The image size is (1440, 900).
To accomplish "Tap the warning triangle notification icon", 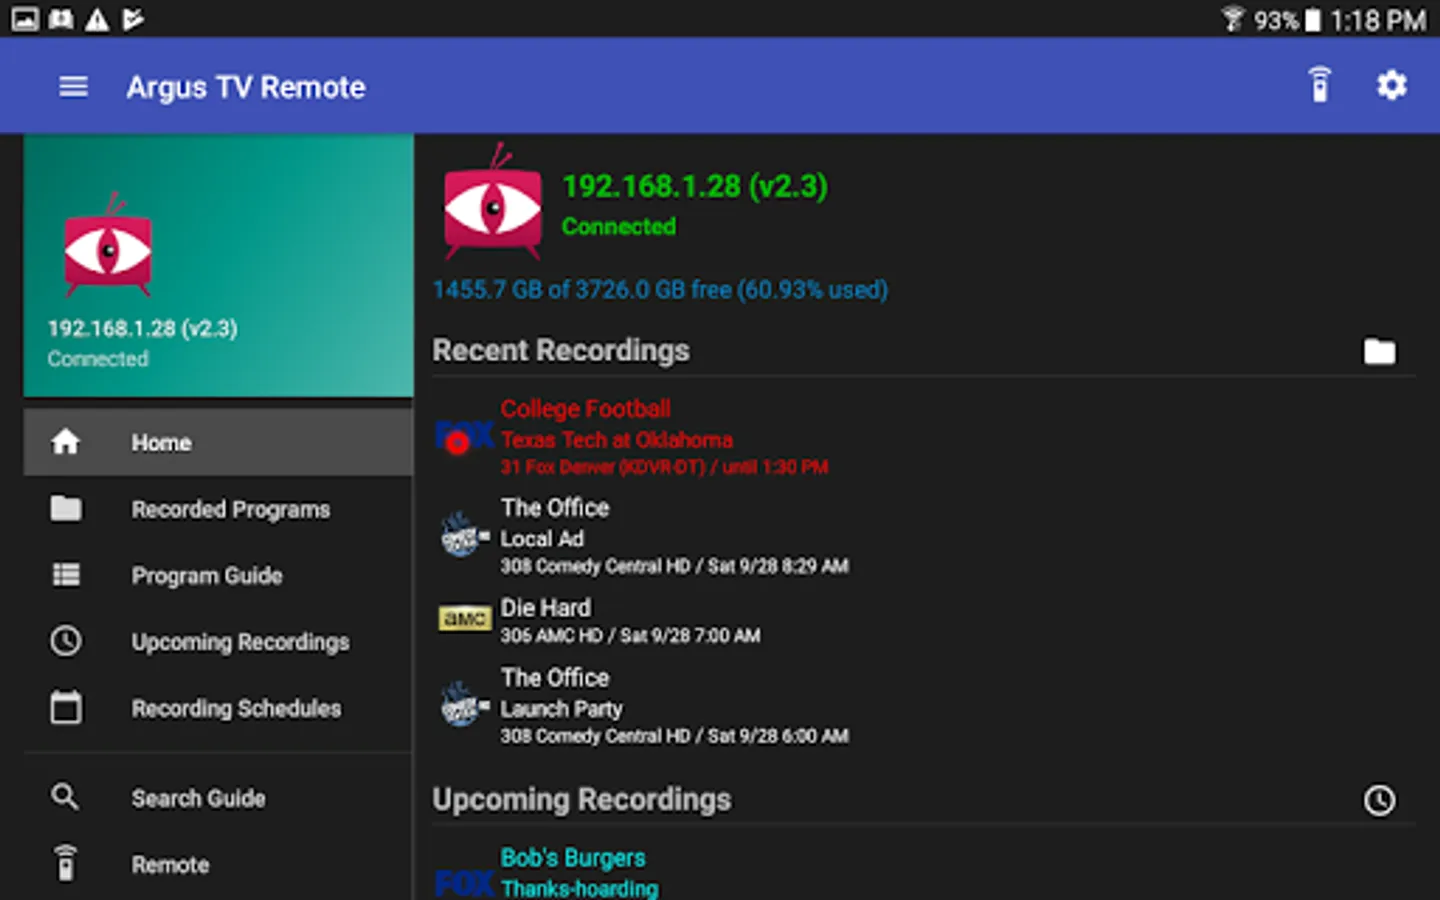I will coord(97,19).
